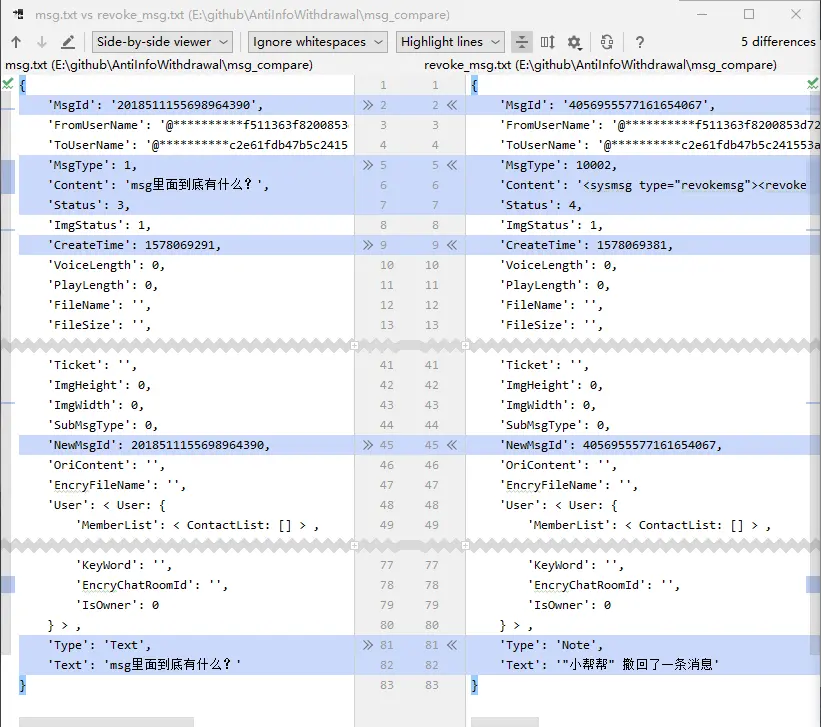Image resolution: width=821 pixels, height=727 pixels.
Task: Click right Content sysmsg revokemsg line
Action: 643,185
